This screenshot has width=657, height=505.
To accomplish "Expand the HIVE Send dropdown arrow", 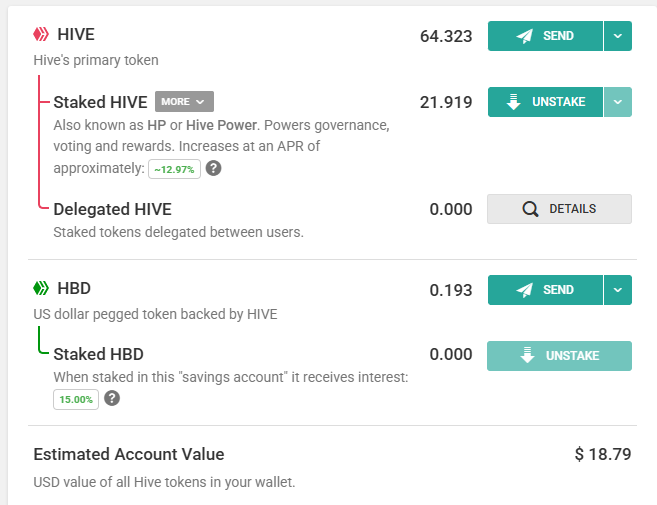I will click(618, 36).
